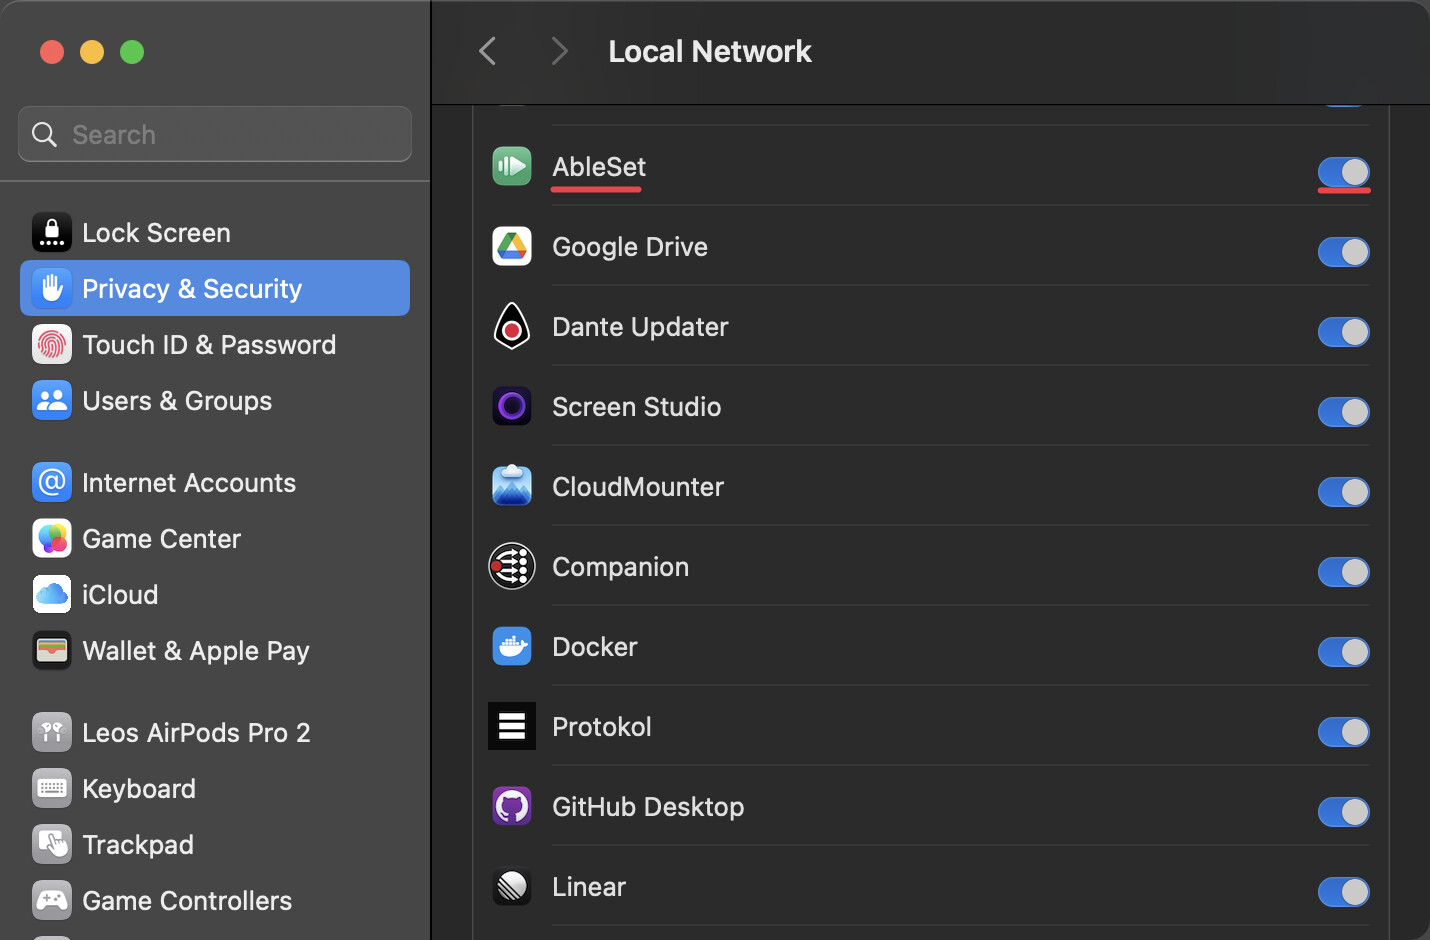Open Lock Screen settings
The height and width of the screenshot is (940, 1430).
point(156,232)
